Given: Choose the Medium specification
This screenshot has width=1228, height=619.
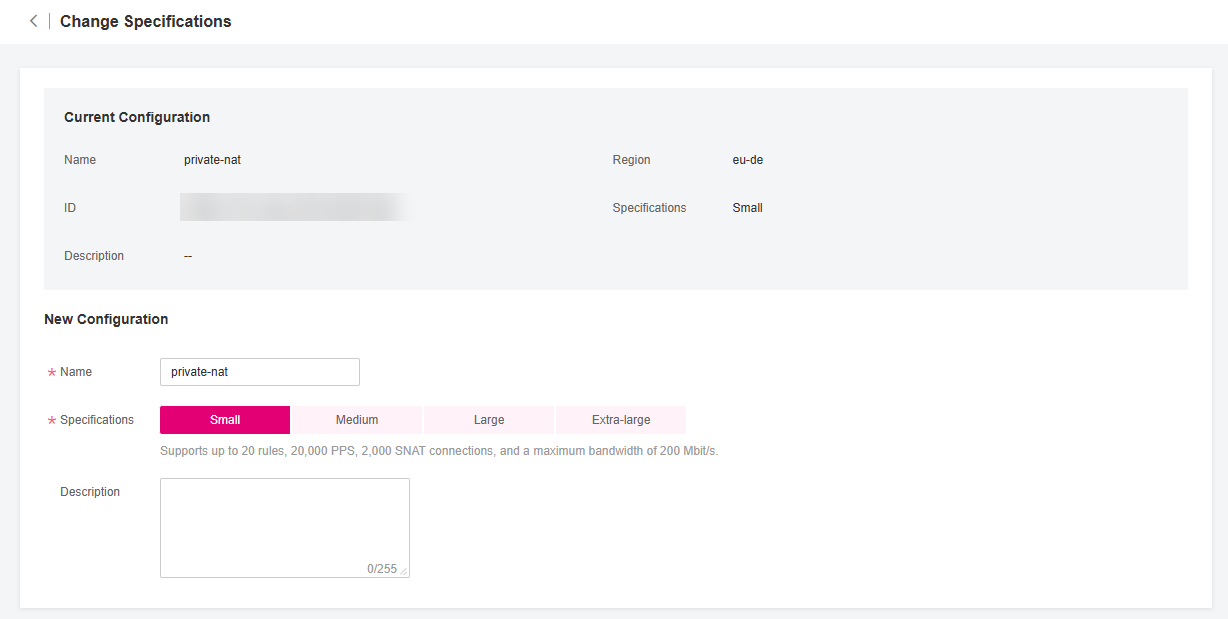Looking at the screenshot, I should [357, 420].
